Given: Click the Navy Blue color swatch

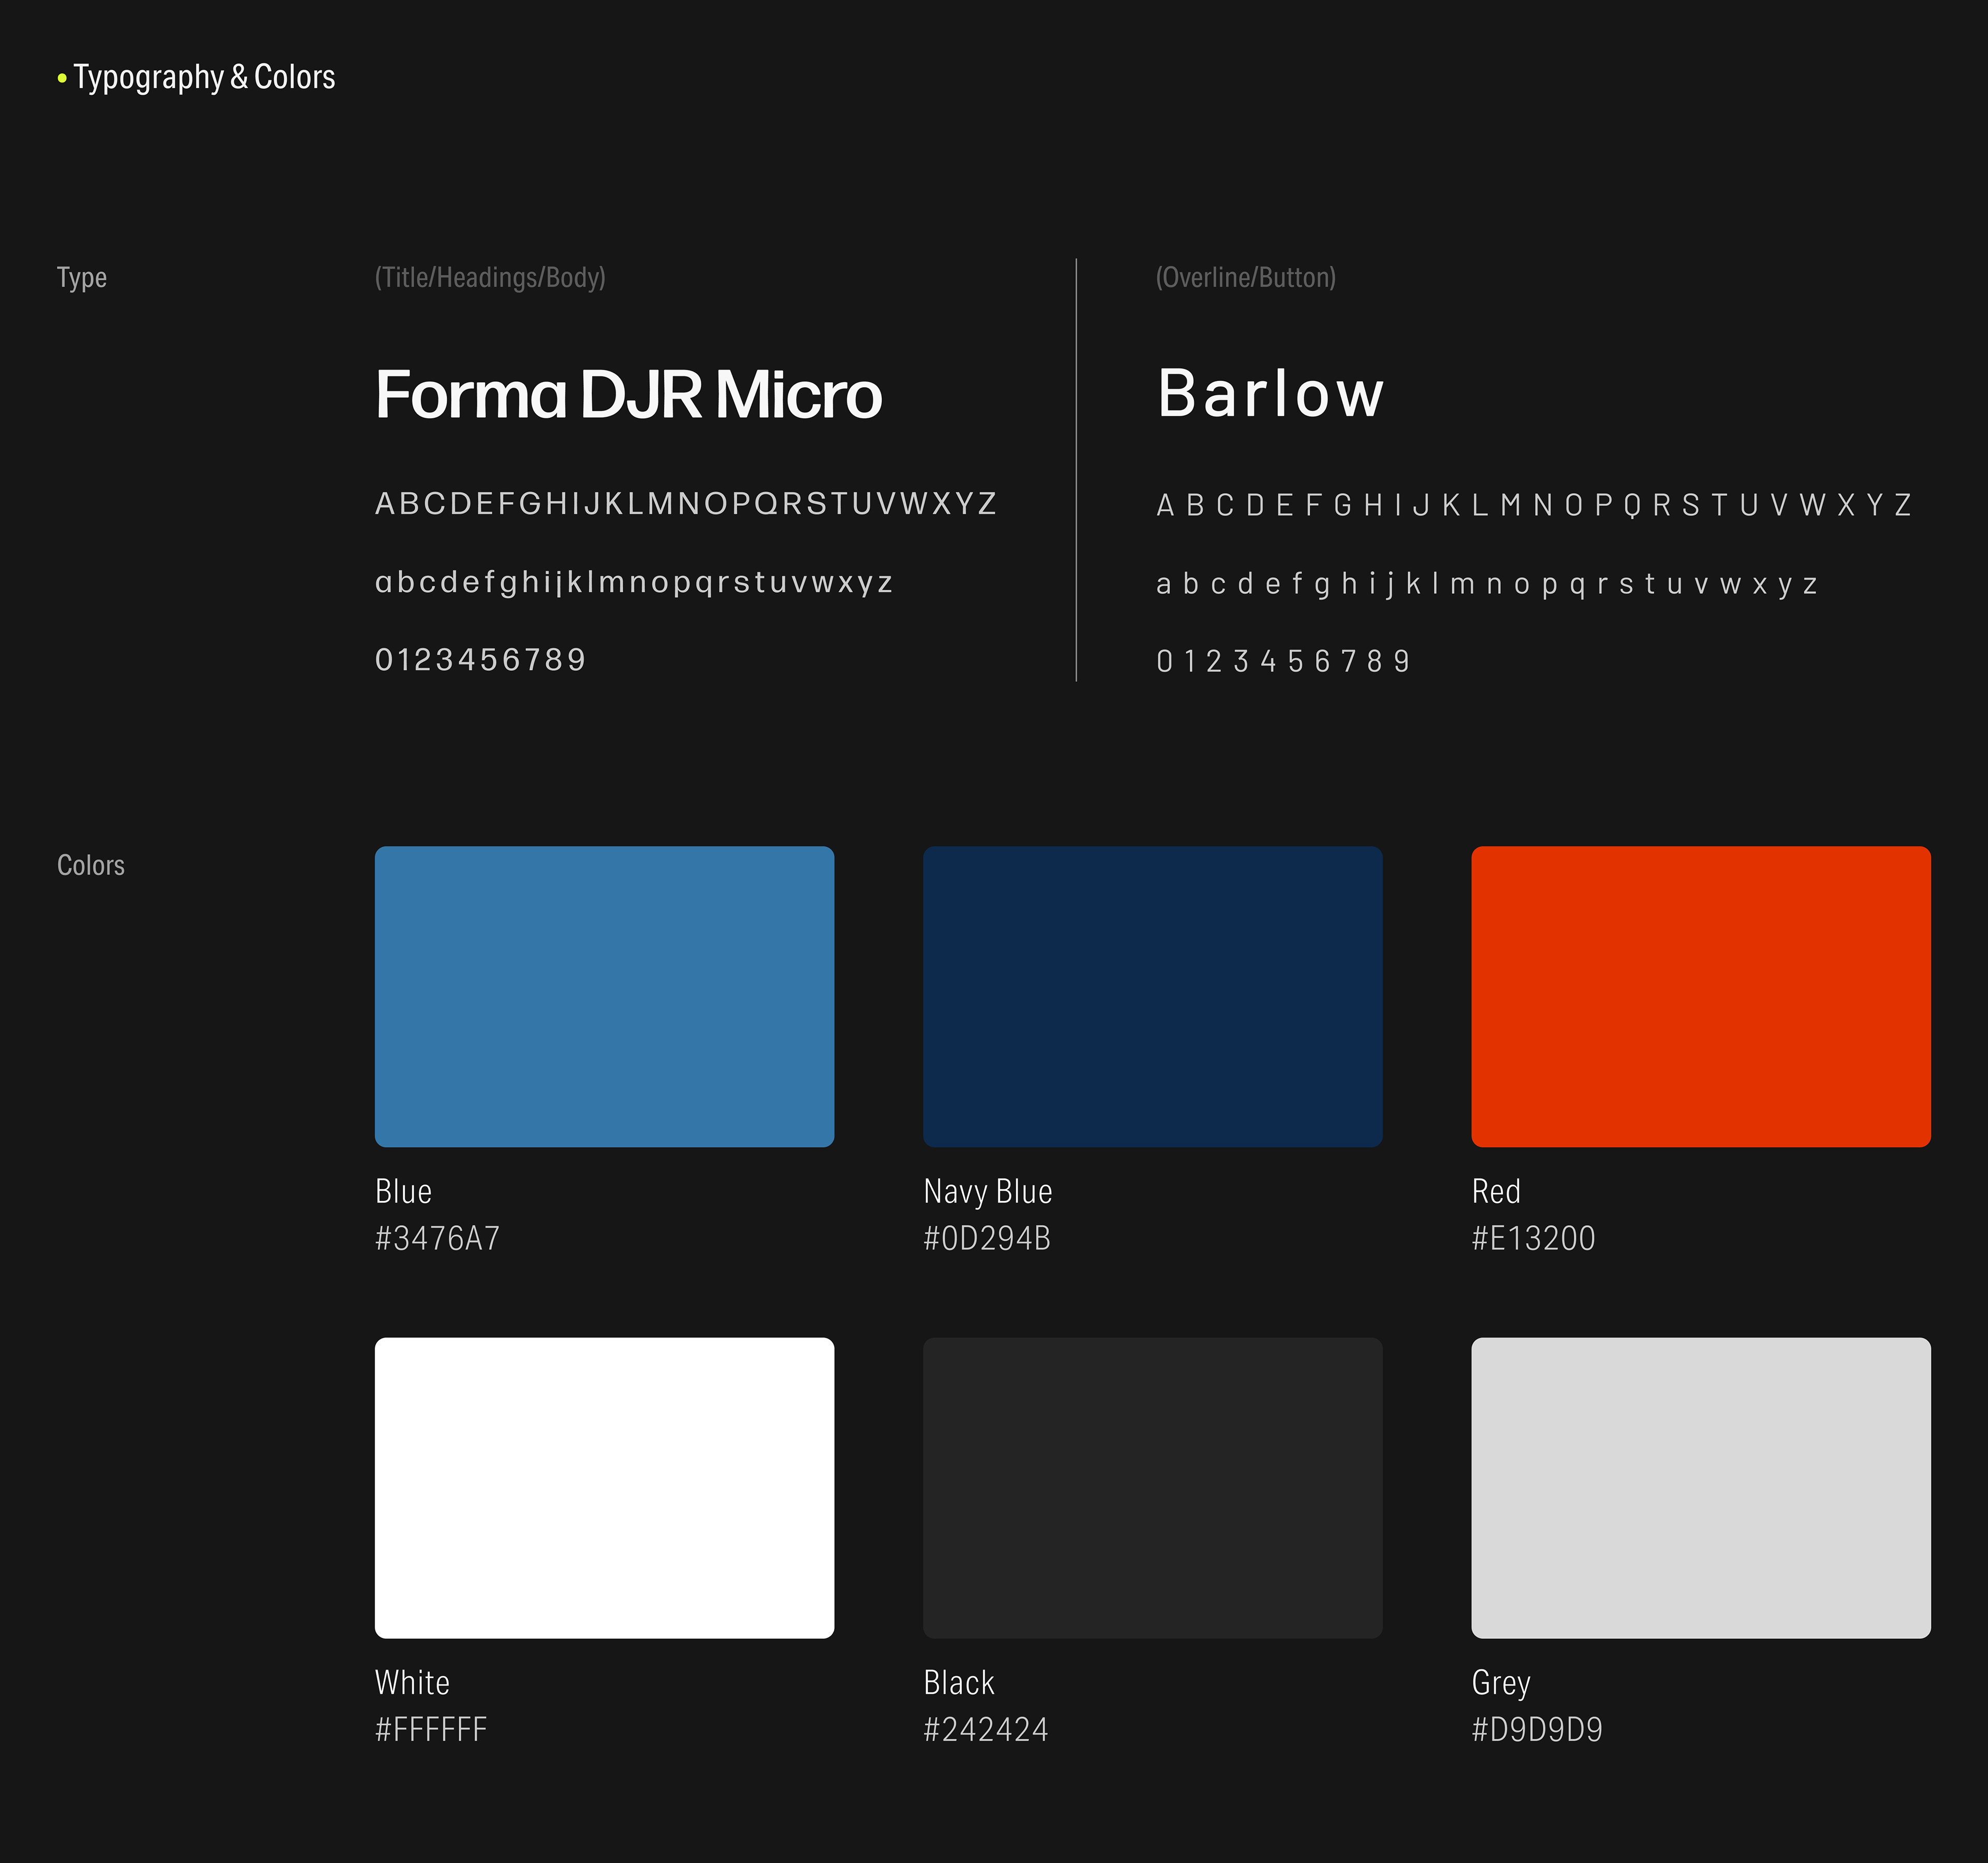Looking at the screenshot, I should pos(1152,996).
